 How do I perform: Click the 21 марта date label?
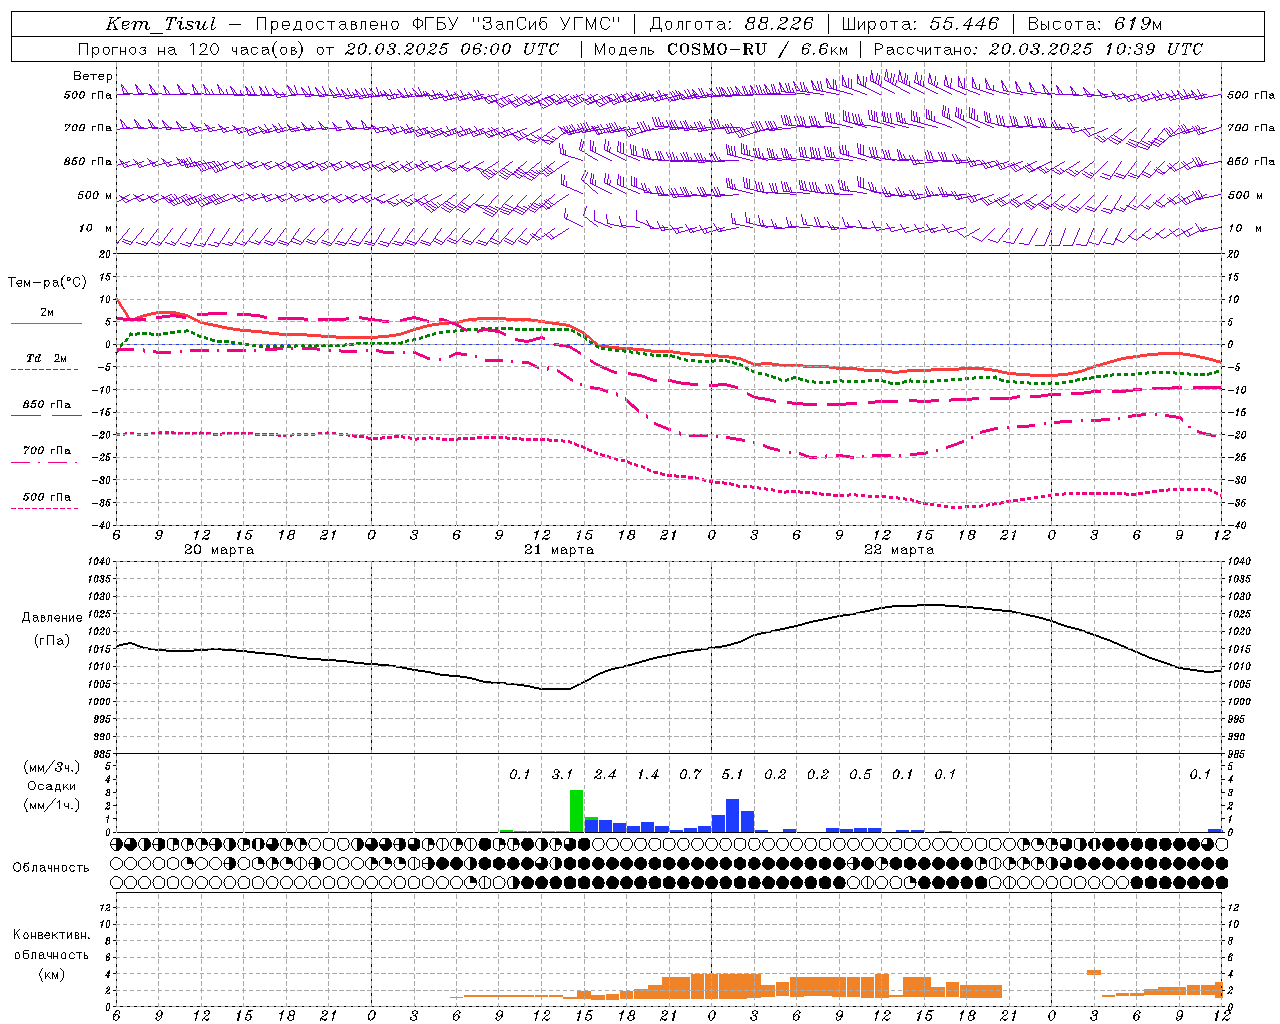click(x=559, y=550)
